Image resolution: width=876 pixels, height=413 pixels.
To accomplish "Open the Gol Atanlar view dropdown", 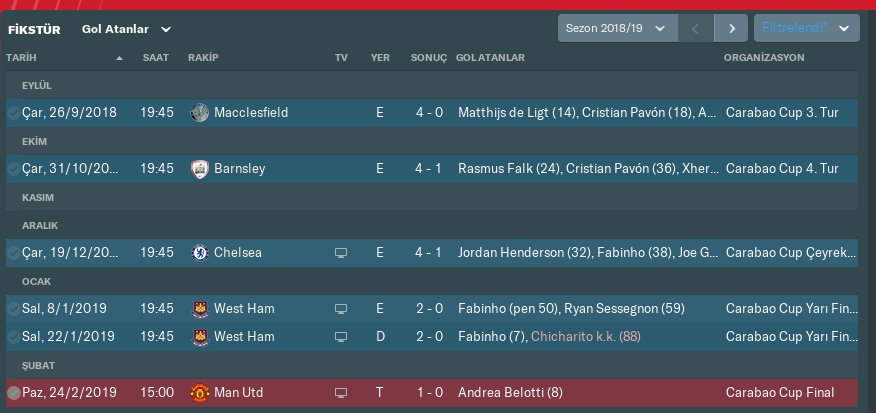I will coord(127,29).
